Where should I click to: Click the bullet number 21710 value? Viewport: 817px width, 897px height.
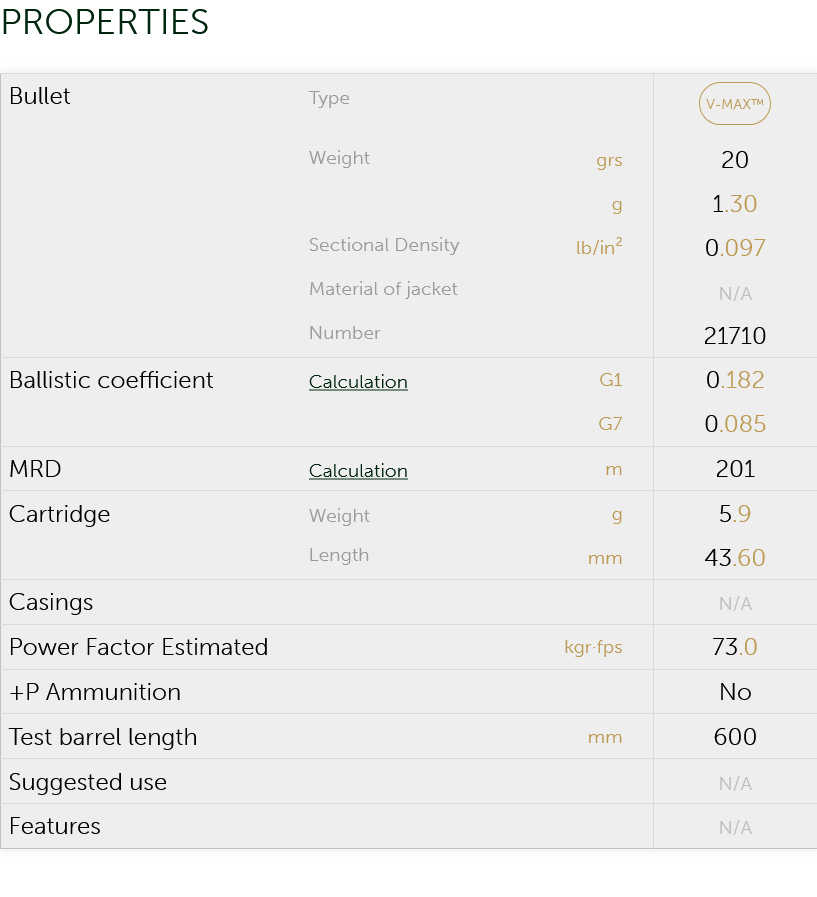coord(735,336)
